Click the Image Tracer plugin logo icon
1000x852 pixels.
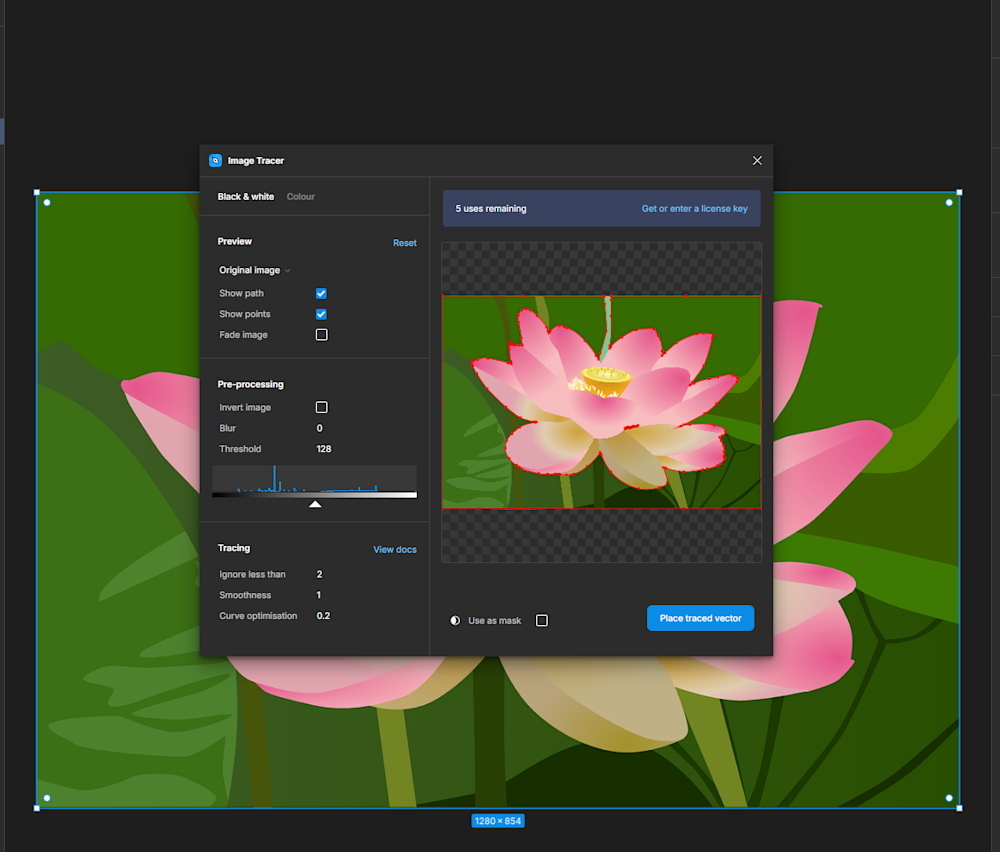point(215,161)
